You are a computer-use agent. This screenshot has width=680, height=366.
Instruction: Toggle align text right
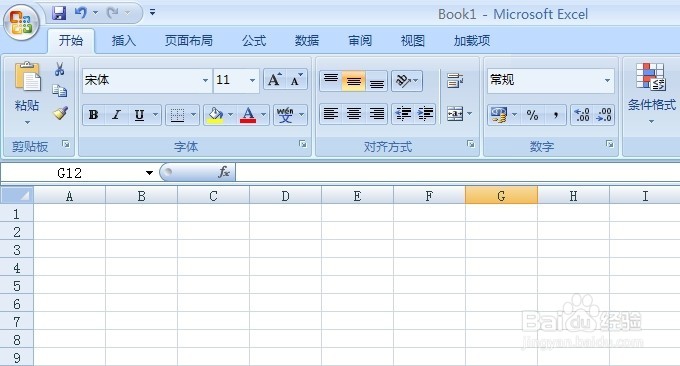tap(376, 114)
